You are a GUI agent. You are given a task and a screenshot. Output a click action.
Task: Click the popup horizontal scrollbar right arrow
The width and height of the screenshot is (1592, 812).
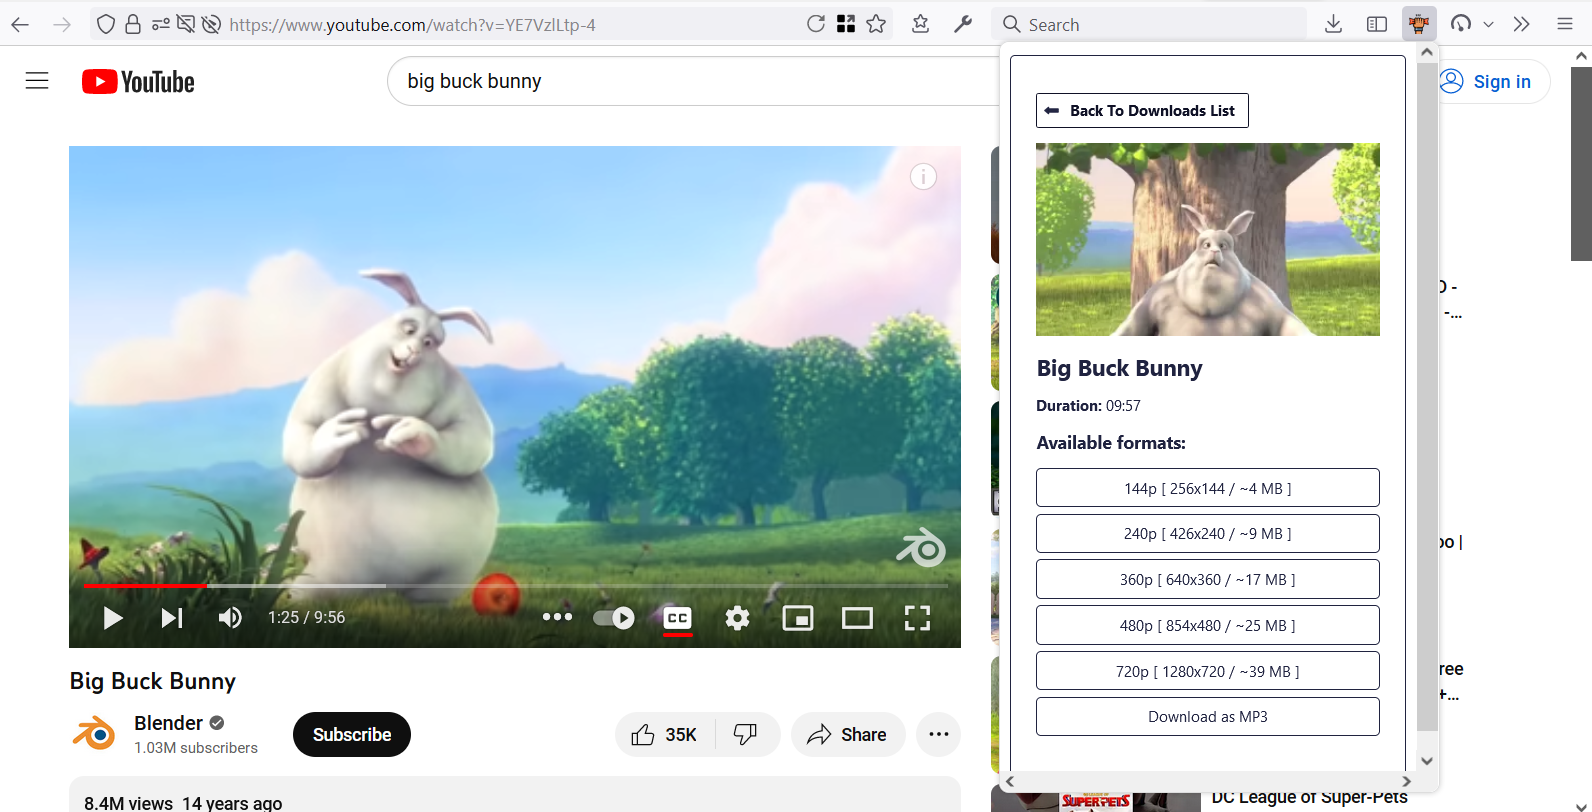coord(1406,781)
